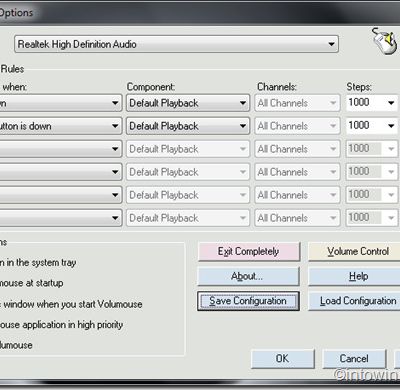Open the Steps 1000 dropdown in the first rule

click(x=372, y=103)
